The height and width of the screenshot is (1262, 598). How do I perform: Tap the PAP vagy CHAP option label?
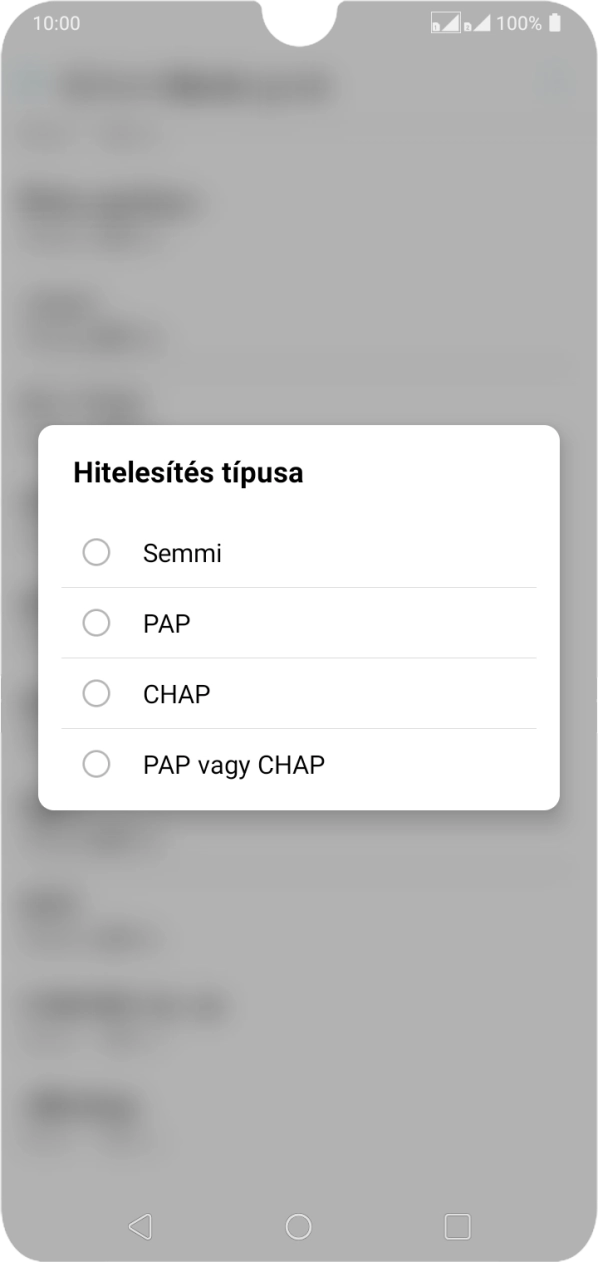click(x=233, y=764)
